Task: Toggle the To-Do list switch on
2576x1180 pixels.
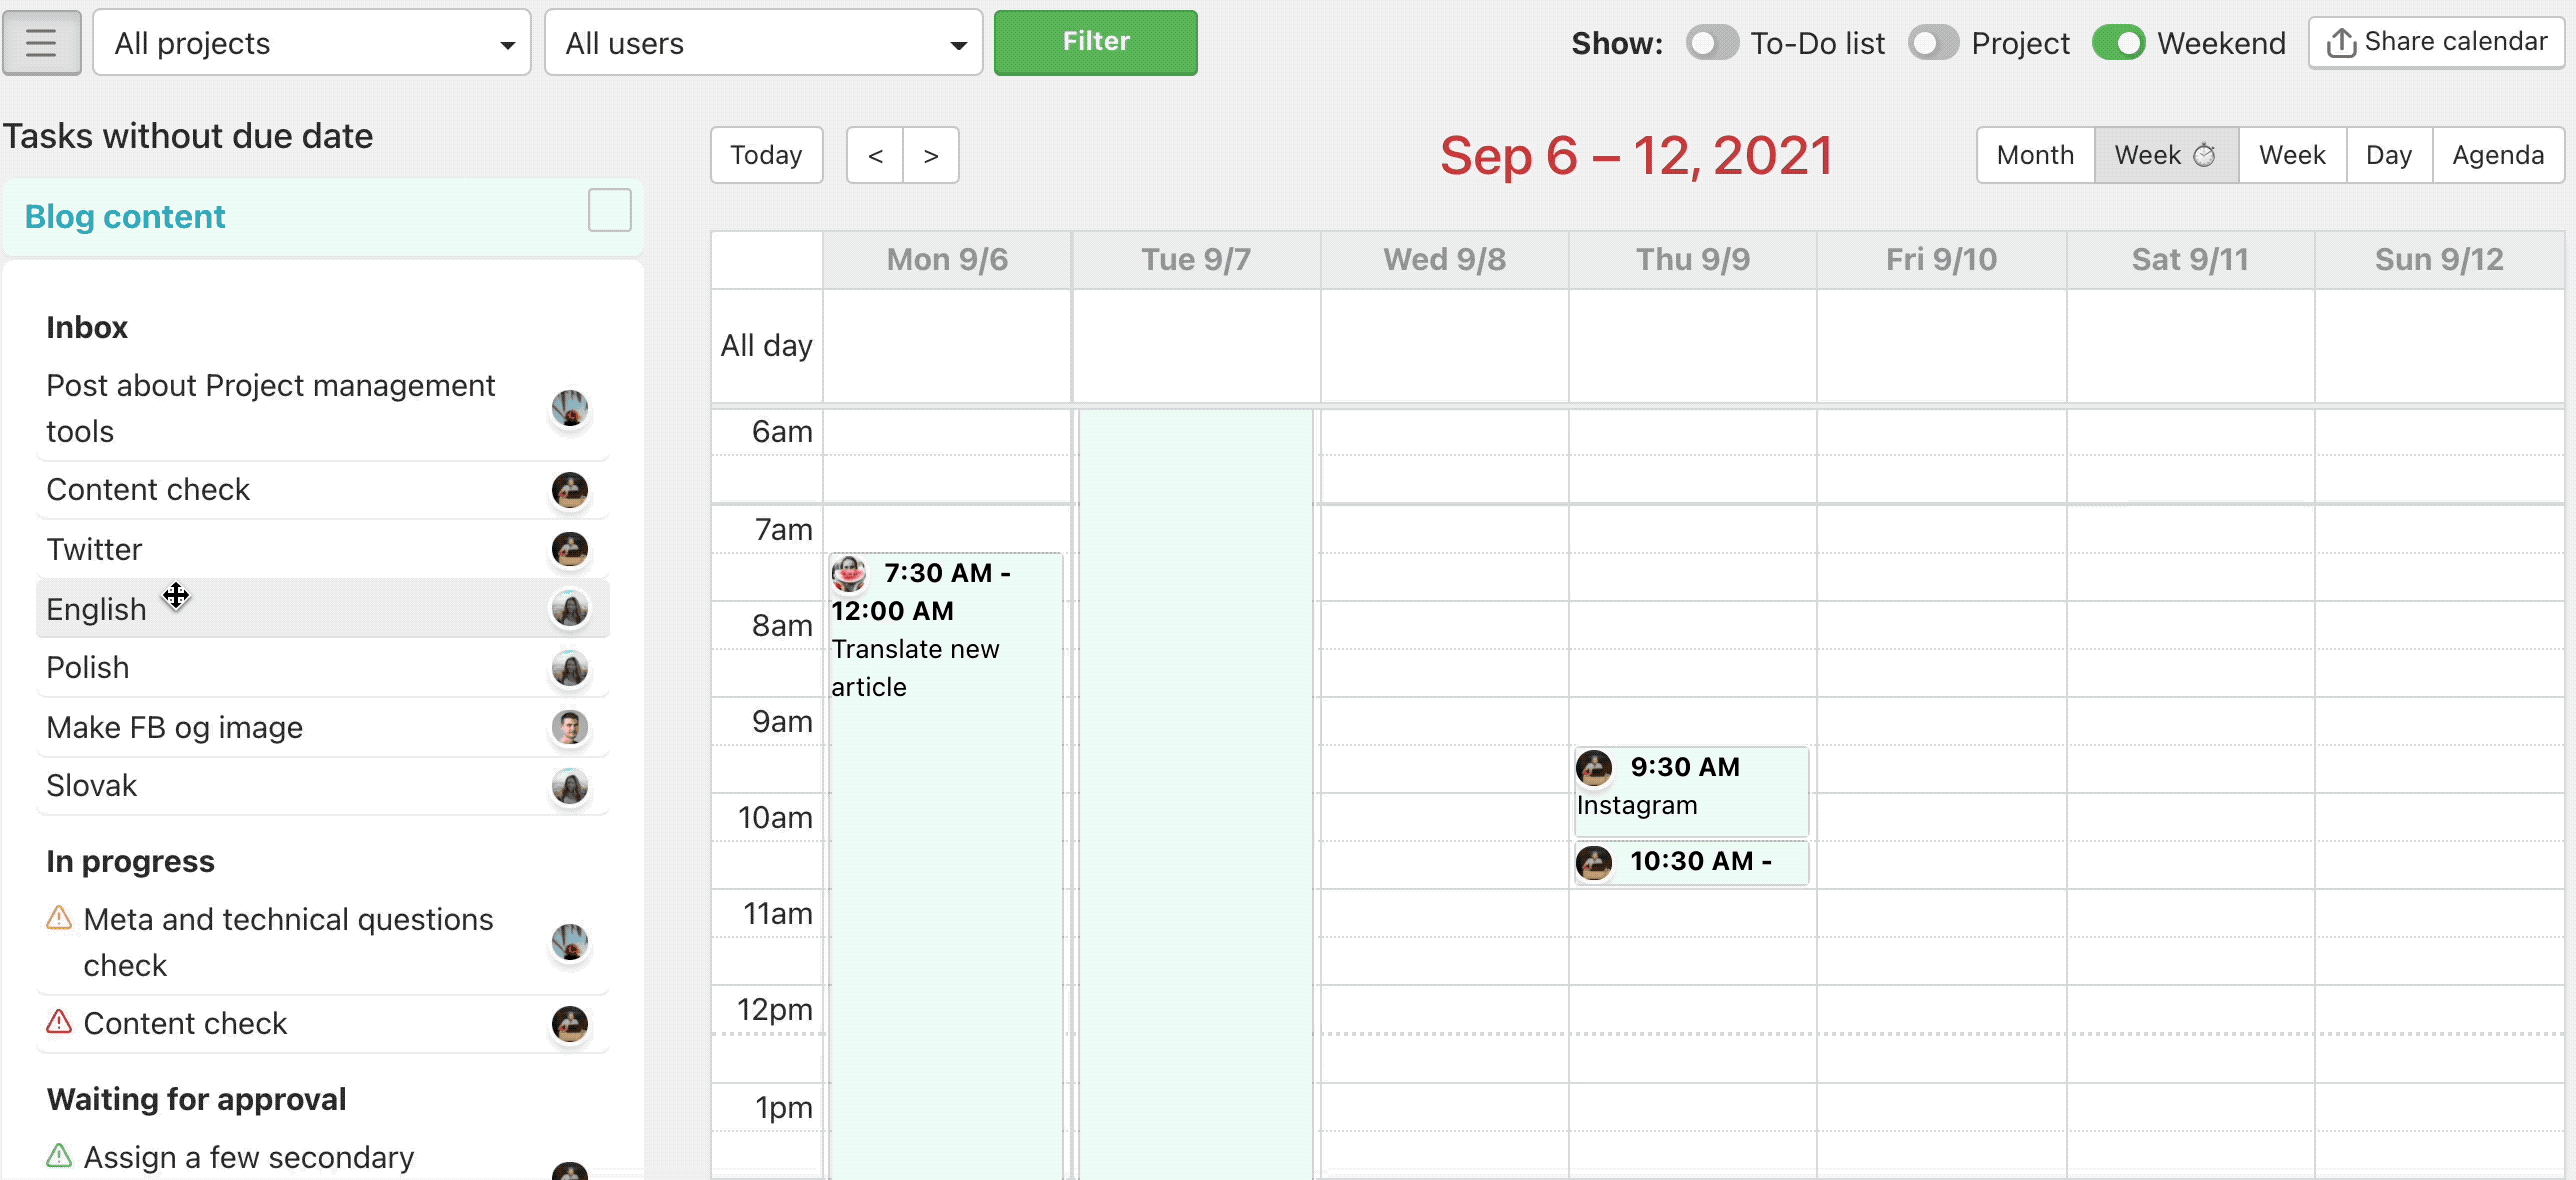Action: pos(1712,41)
